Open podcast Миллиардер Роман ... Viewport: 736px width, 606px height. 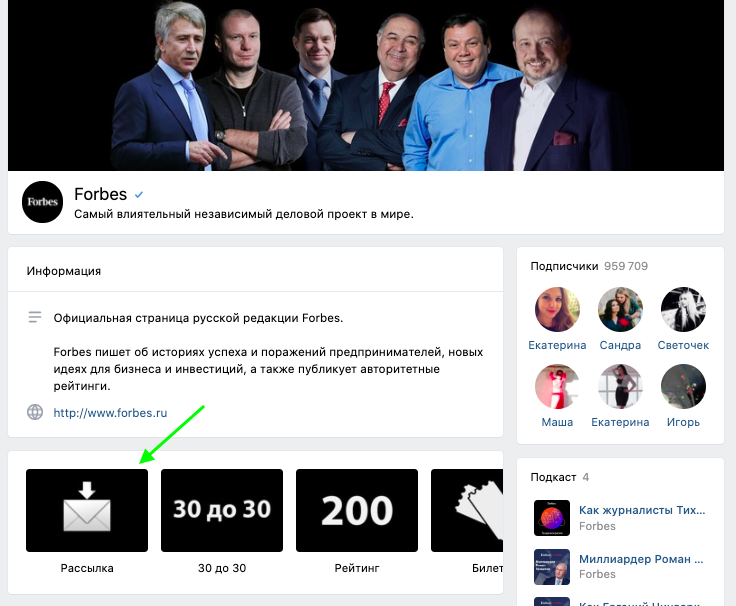[x=641, y=559]
